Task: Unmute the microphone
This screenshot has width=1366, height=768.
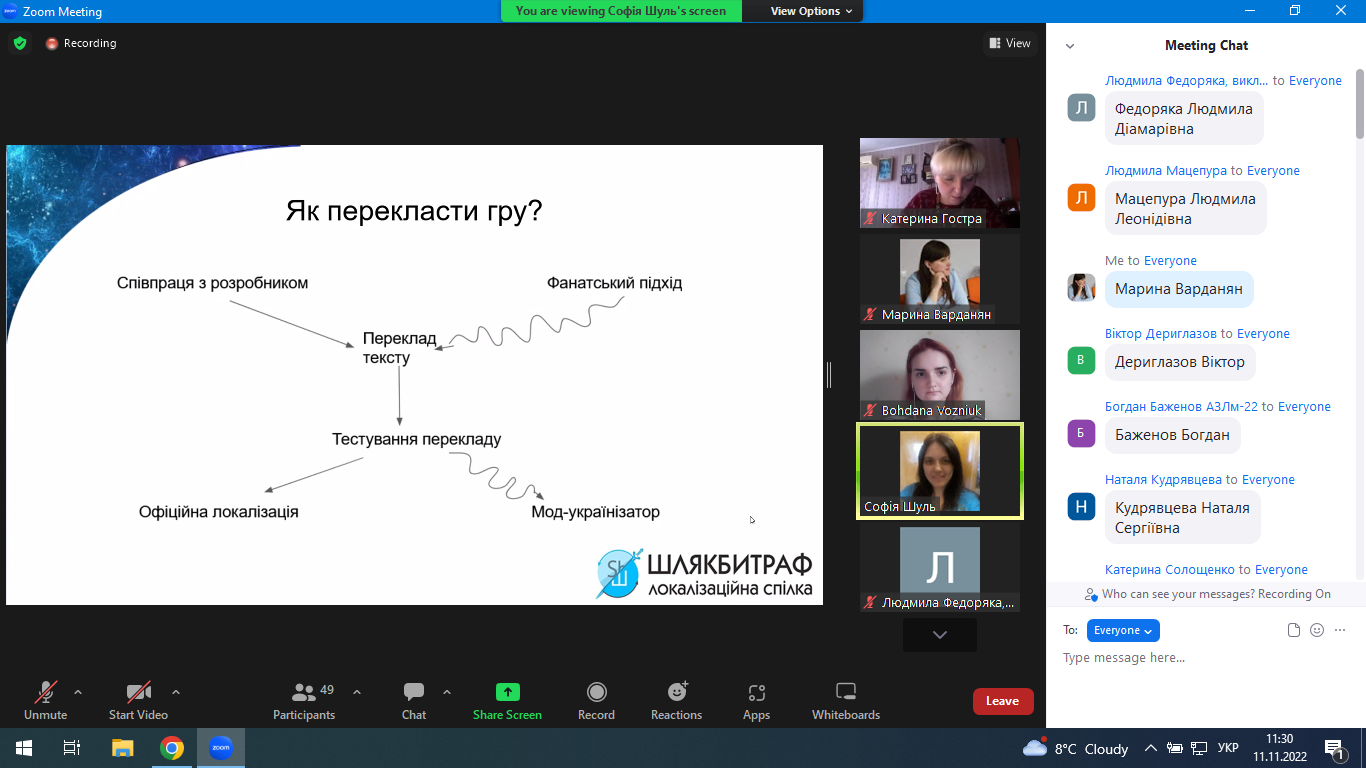Action: [46, 692]
